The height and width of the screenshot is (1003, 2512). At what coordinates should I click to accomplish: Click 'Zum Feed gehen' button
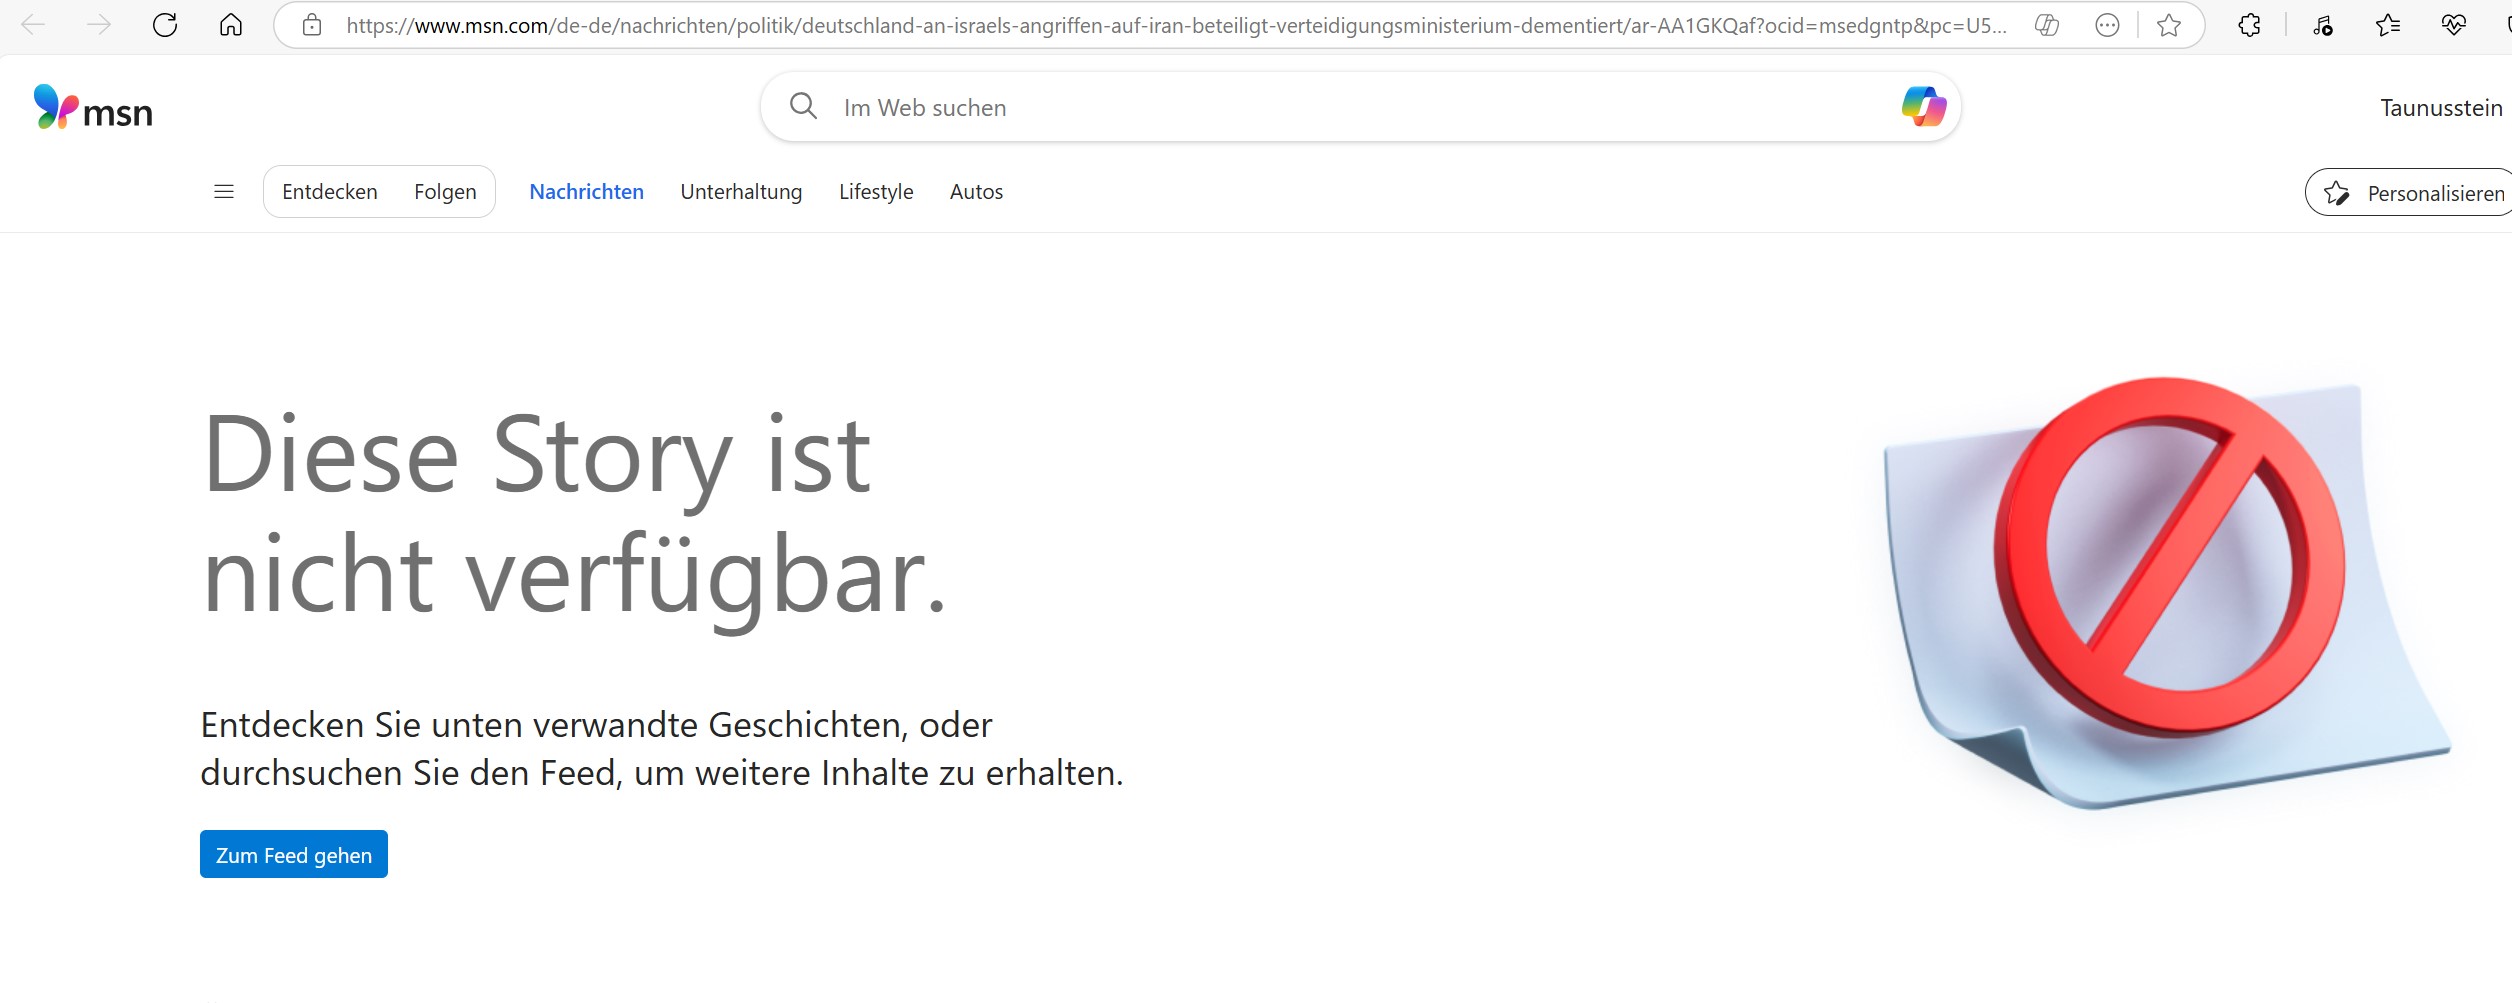[294, 854]
